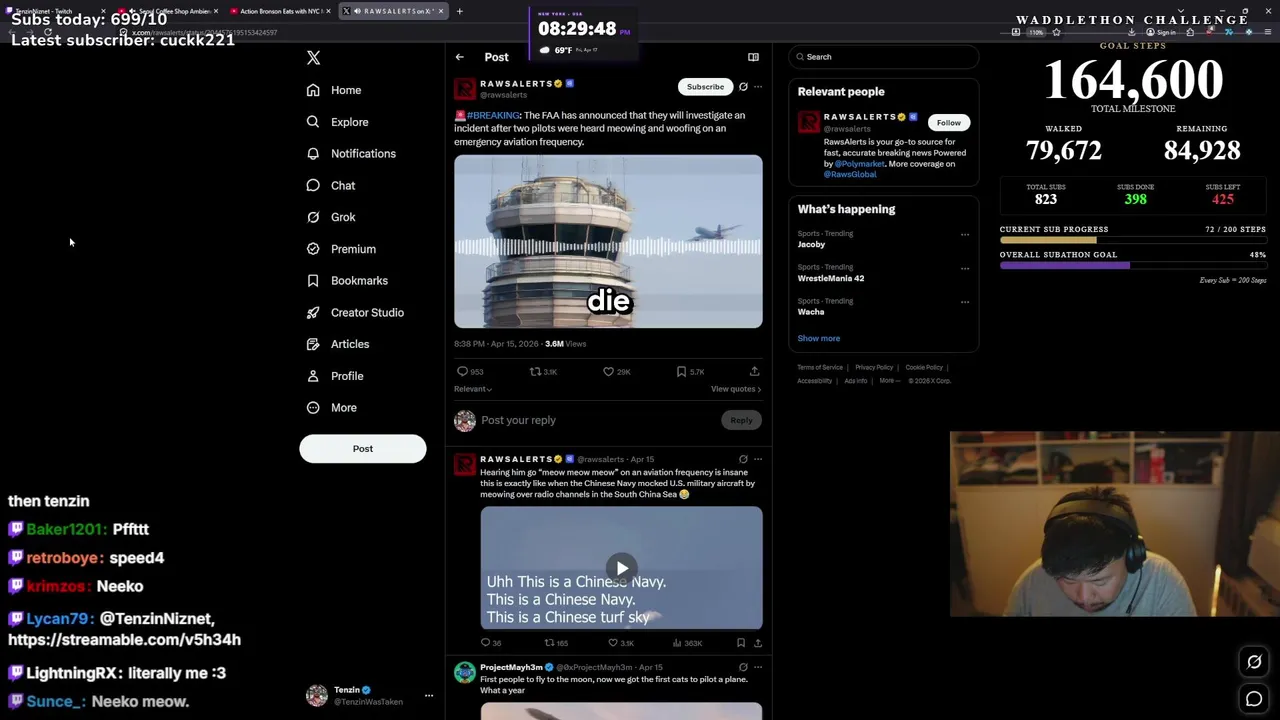1280x720 pixels.
Task: View 363K analytics on Chinese Navy reply
Action: [687, 643]
